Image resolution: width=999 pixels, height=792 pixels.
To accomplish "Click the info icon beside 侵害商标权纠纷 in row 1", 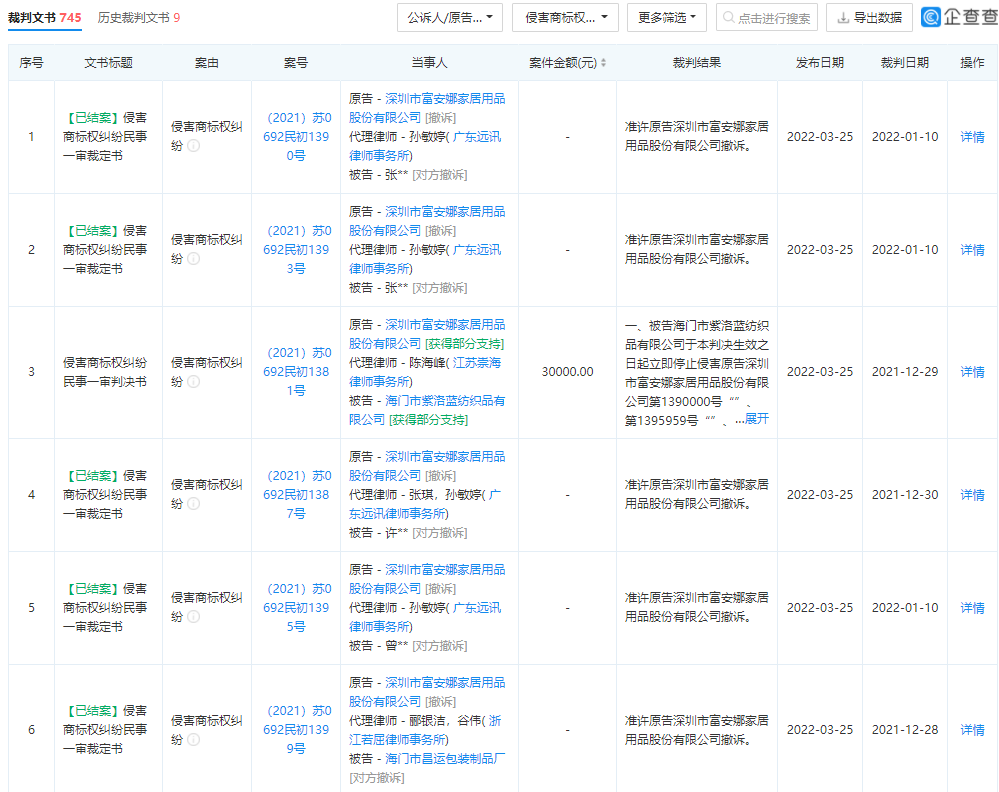I will tap(193, 146).
